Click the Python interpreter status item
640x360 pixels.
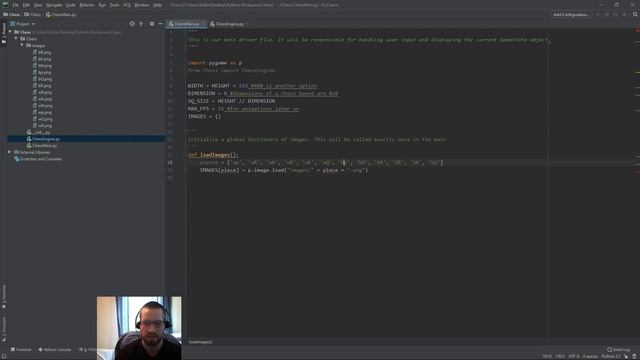point(610,356)
